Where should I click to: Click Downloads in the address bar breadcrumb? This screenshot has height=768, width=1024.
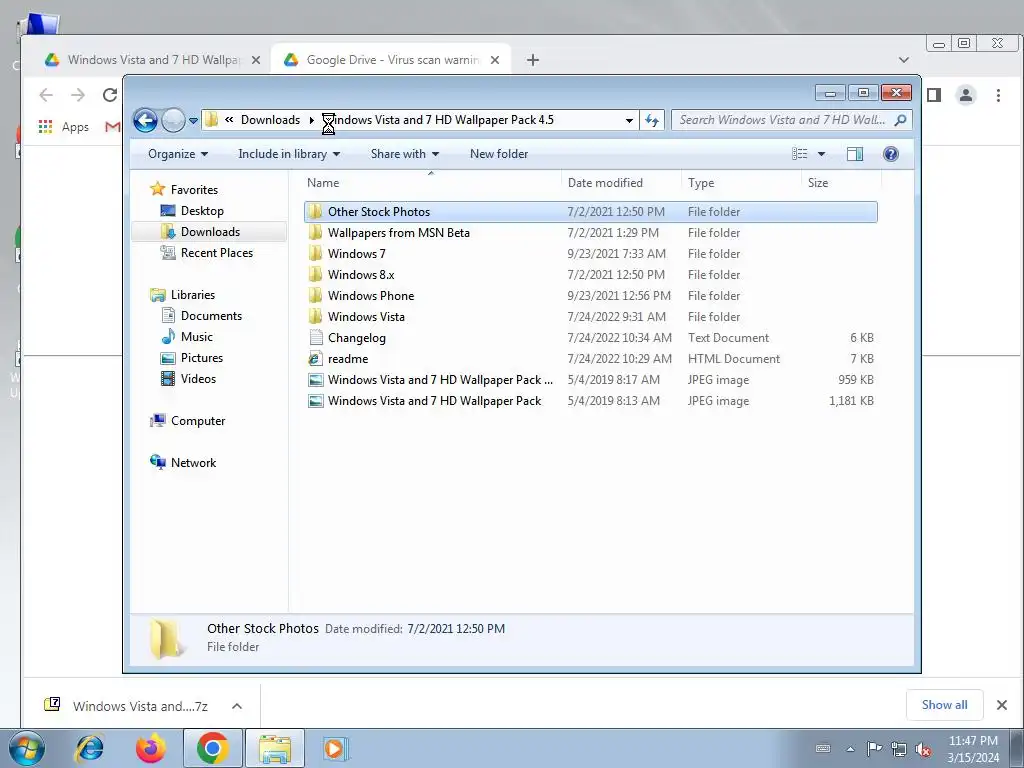pyautogui.click(x=270, y=120)
